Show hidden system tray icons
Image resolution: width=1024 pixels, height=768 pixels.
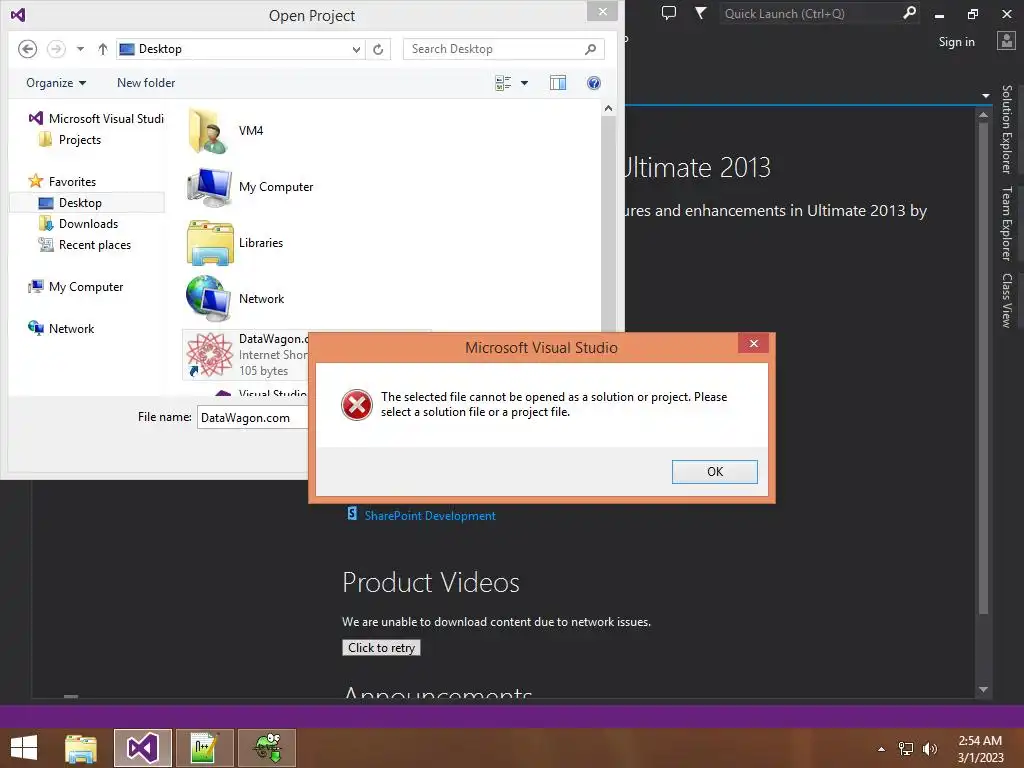(x=882, y=749)
